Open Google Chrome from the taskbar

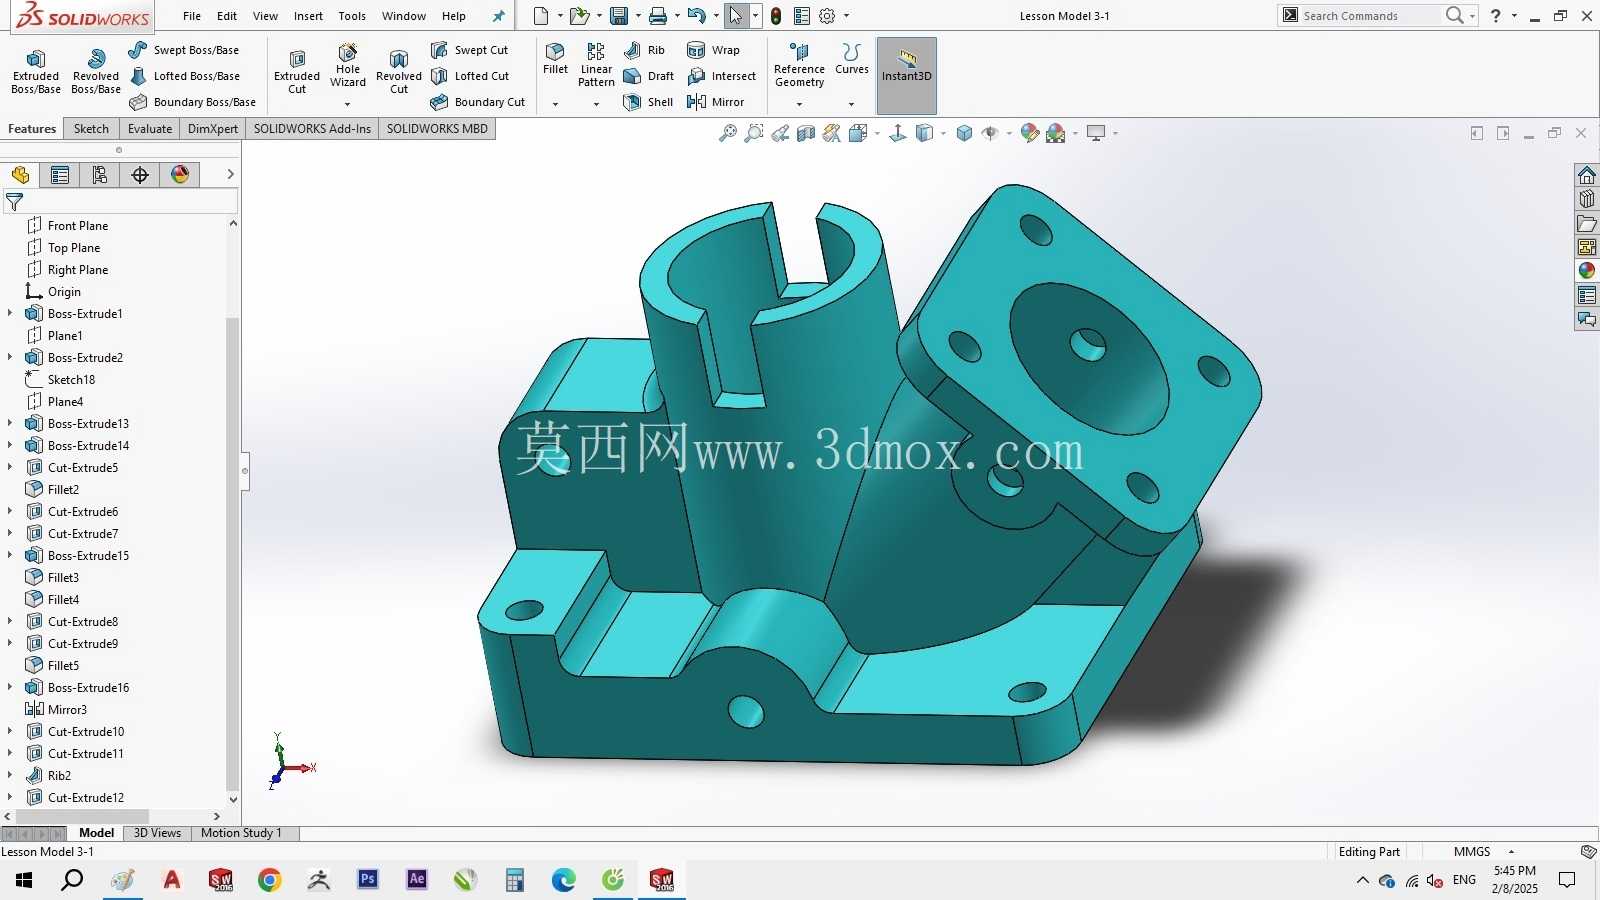270,880
